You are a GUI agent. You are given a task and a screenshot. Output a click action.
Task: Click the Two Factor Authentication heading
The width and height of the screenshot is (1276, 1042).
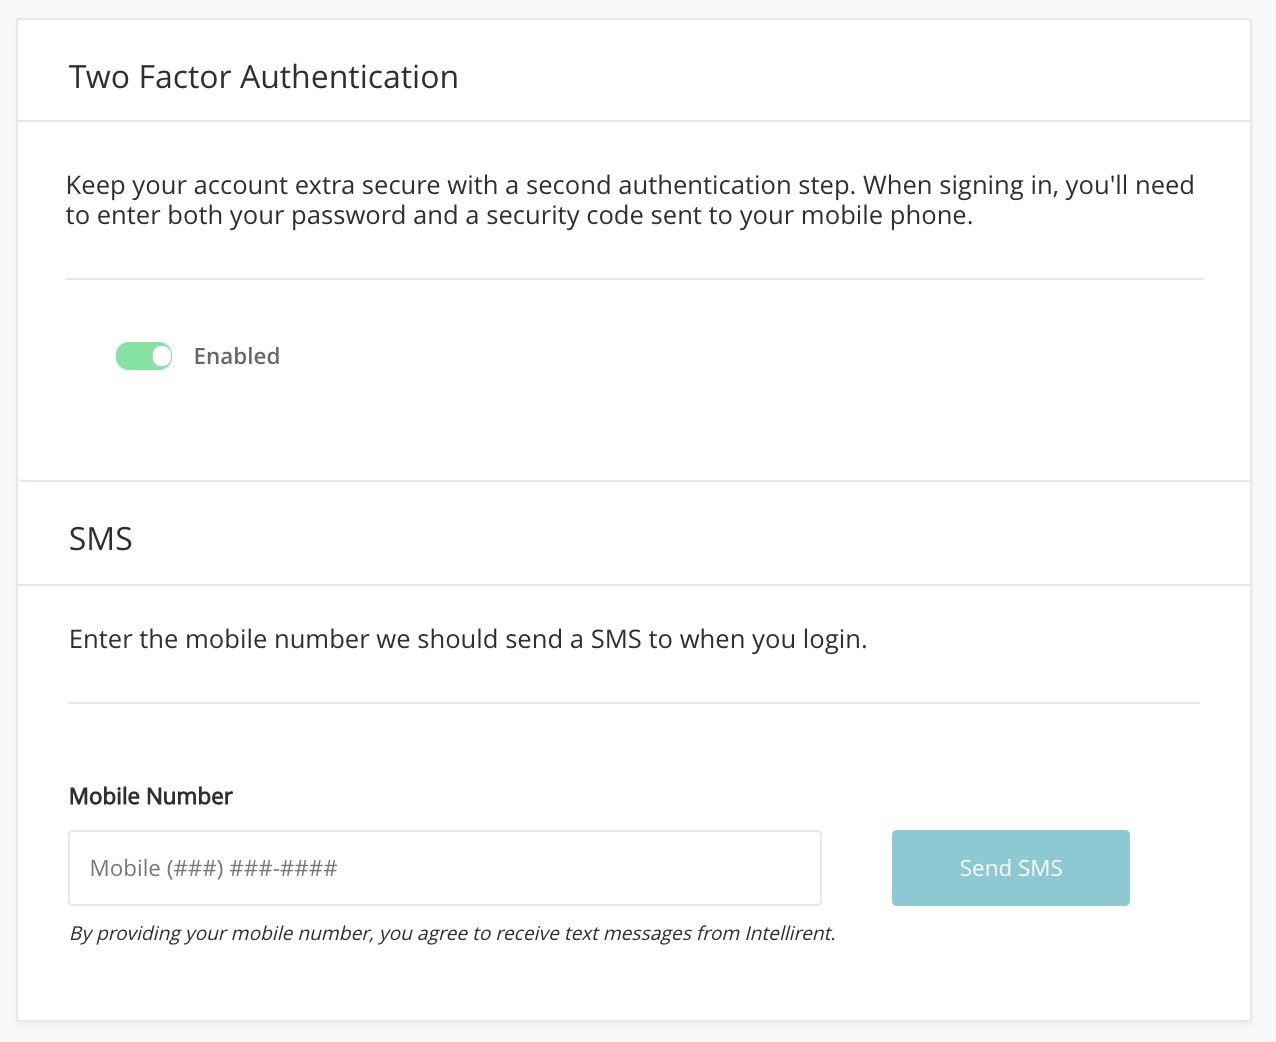click(x=263, y=77)
